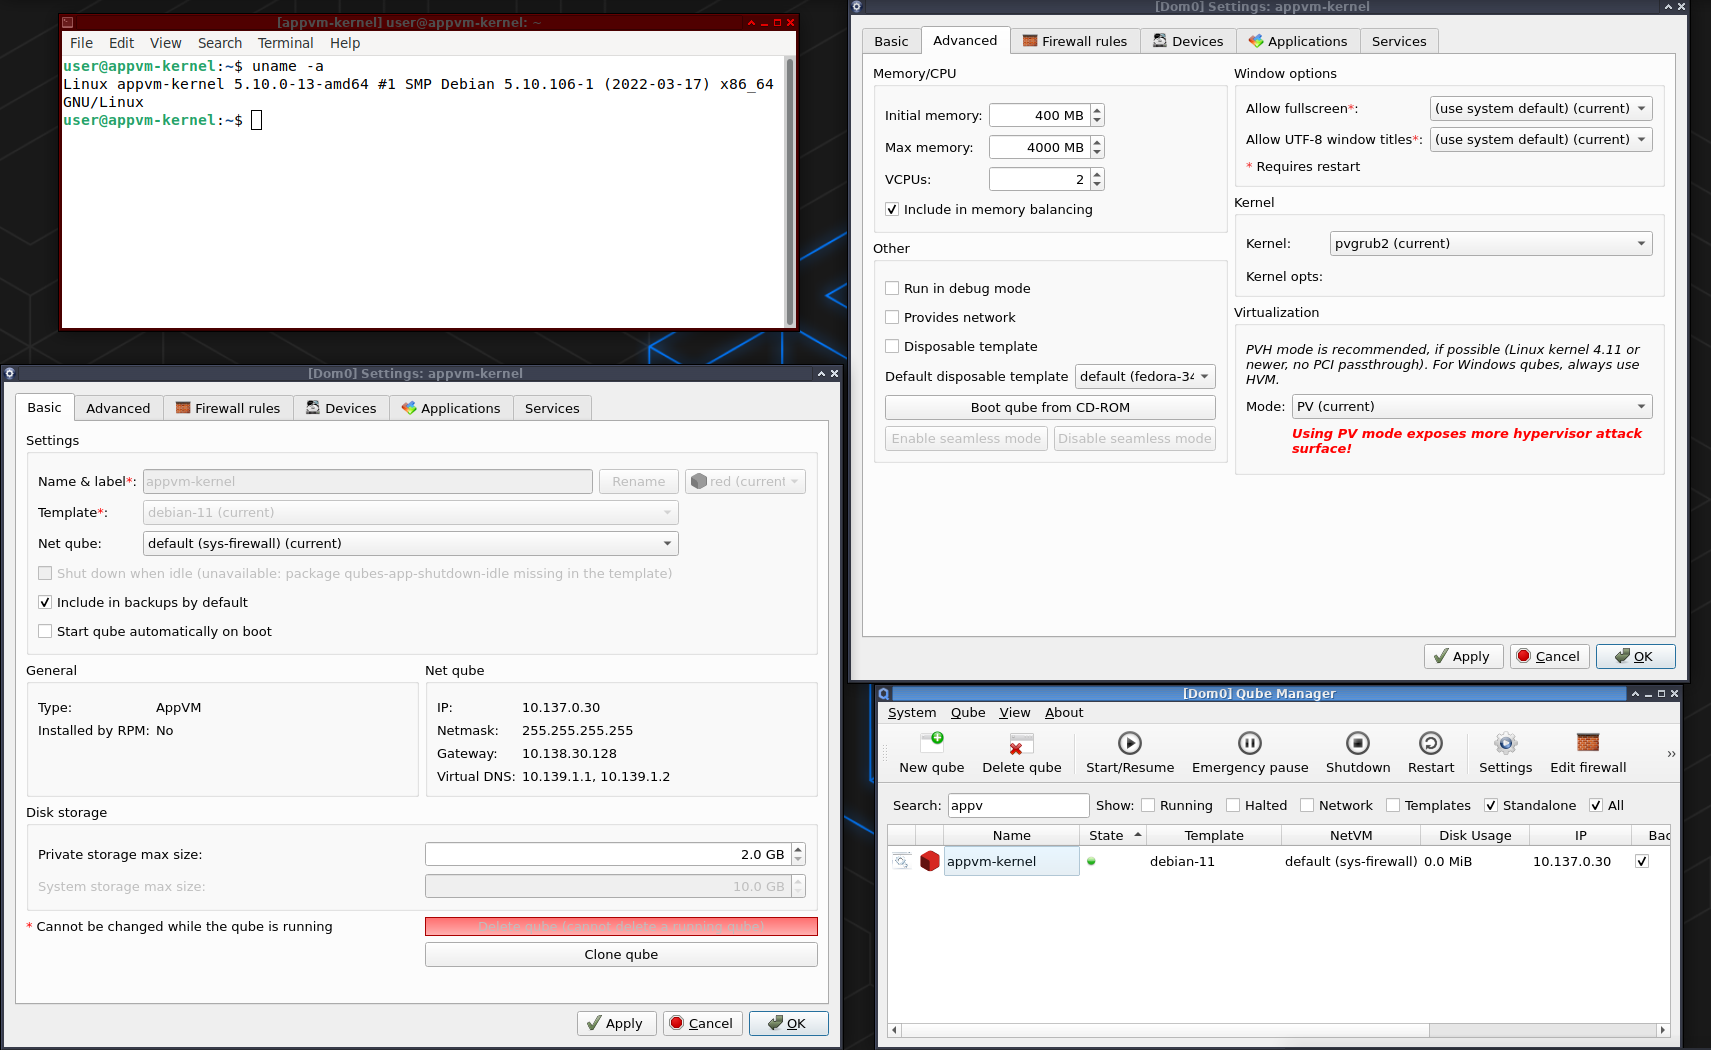Click the Private storage max size stepper
This screenshot has width=1711, height=1050.
[798, 855]
